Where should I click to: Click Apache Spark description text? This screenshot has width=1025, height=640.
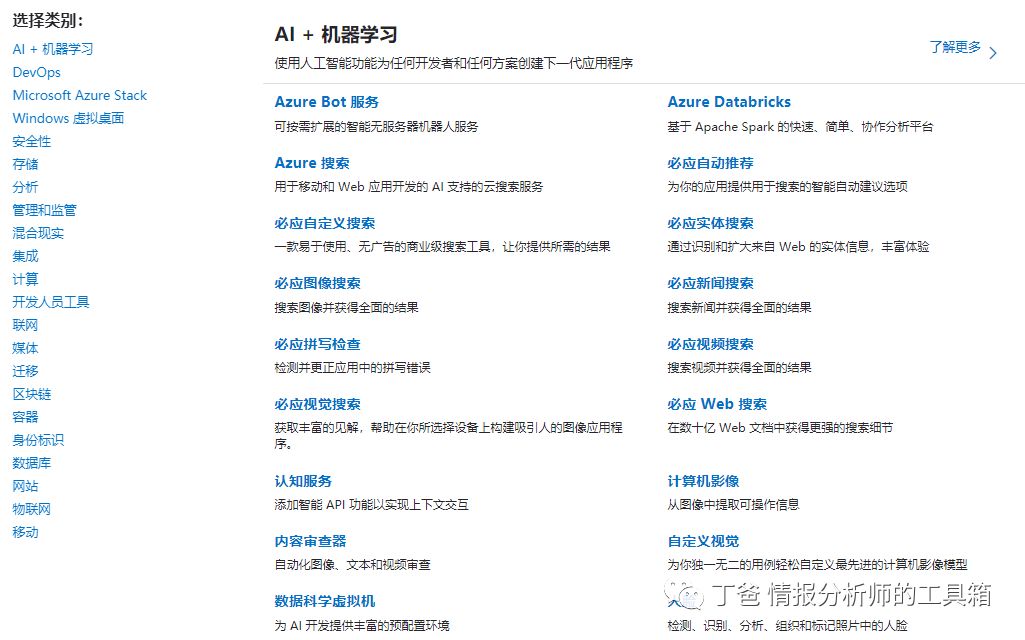click(800, 126)
